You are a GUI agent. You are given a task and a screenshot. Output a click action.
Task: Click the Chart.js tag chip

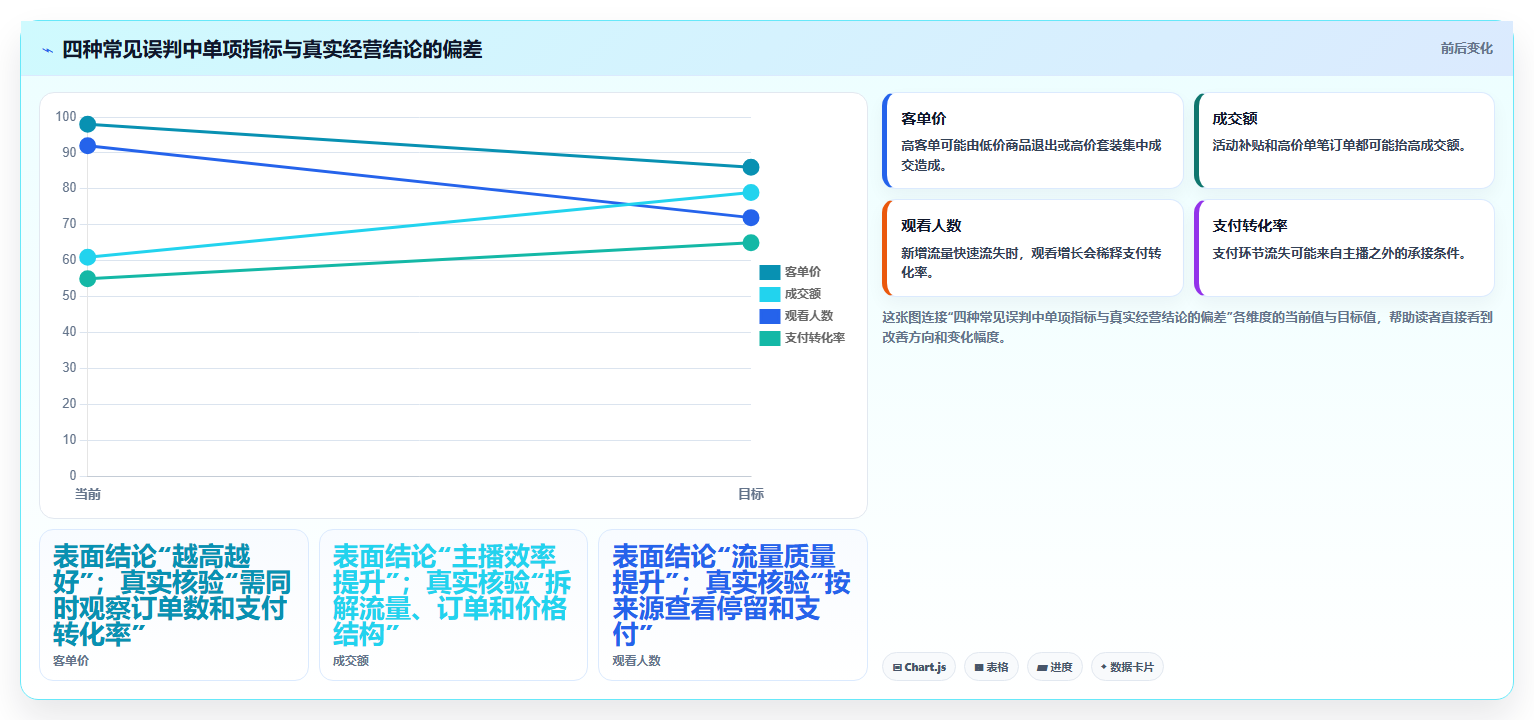(919, 667)
